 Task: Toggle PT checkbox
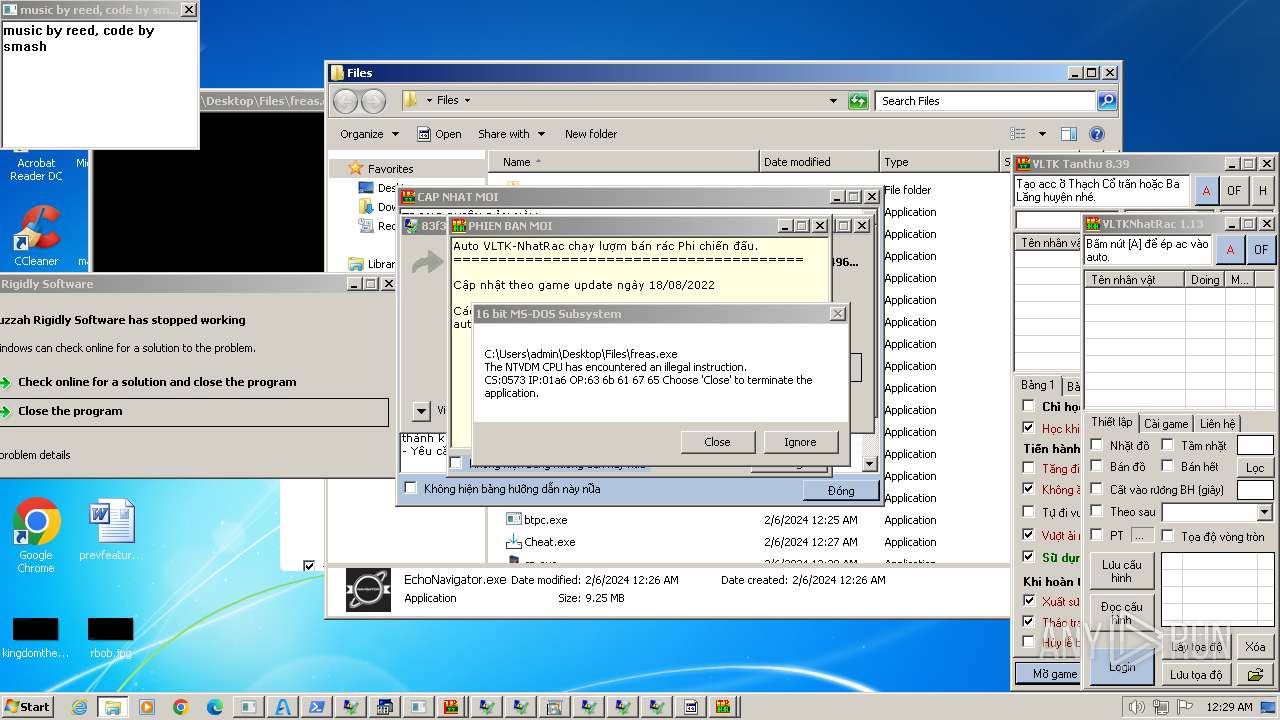click(1097, 535)
